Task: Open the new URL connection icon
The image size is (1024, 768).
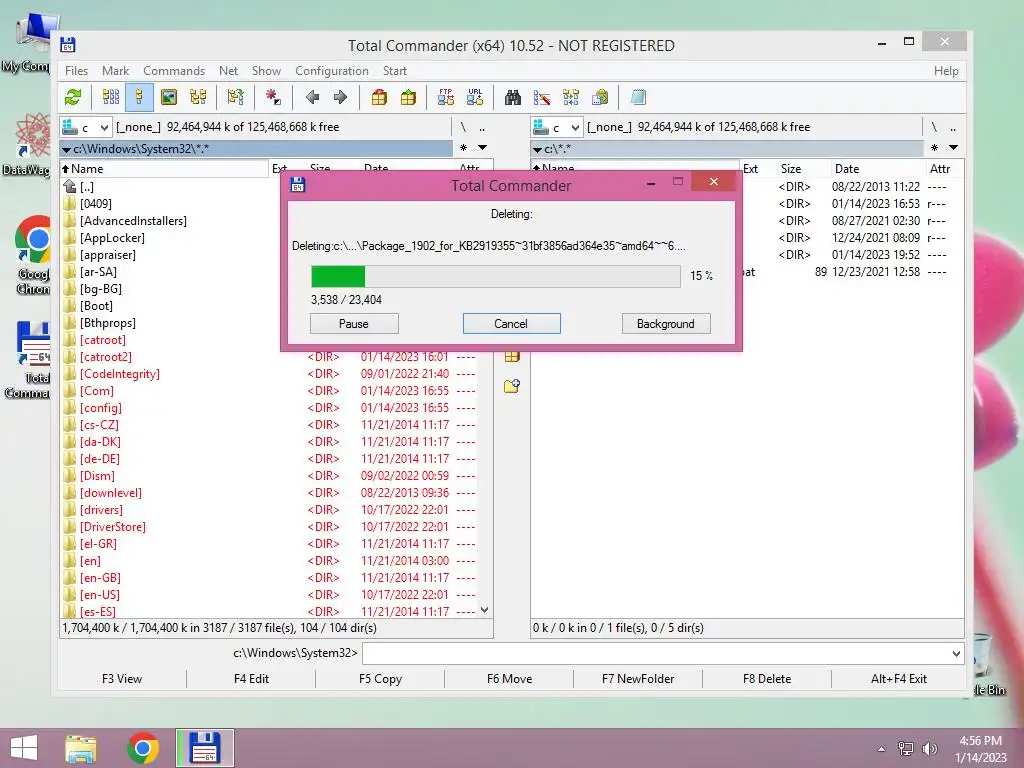Action: (x=475, y=98)
